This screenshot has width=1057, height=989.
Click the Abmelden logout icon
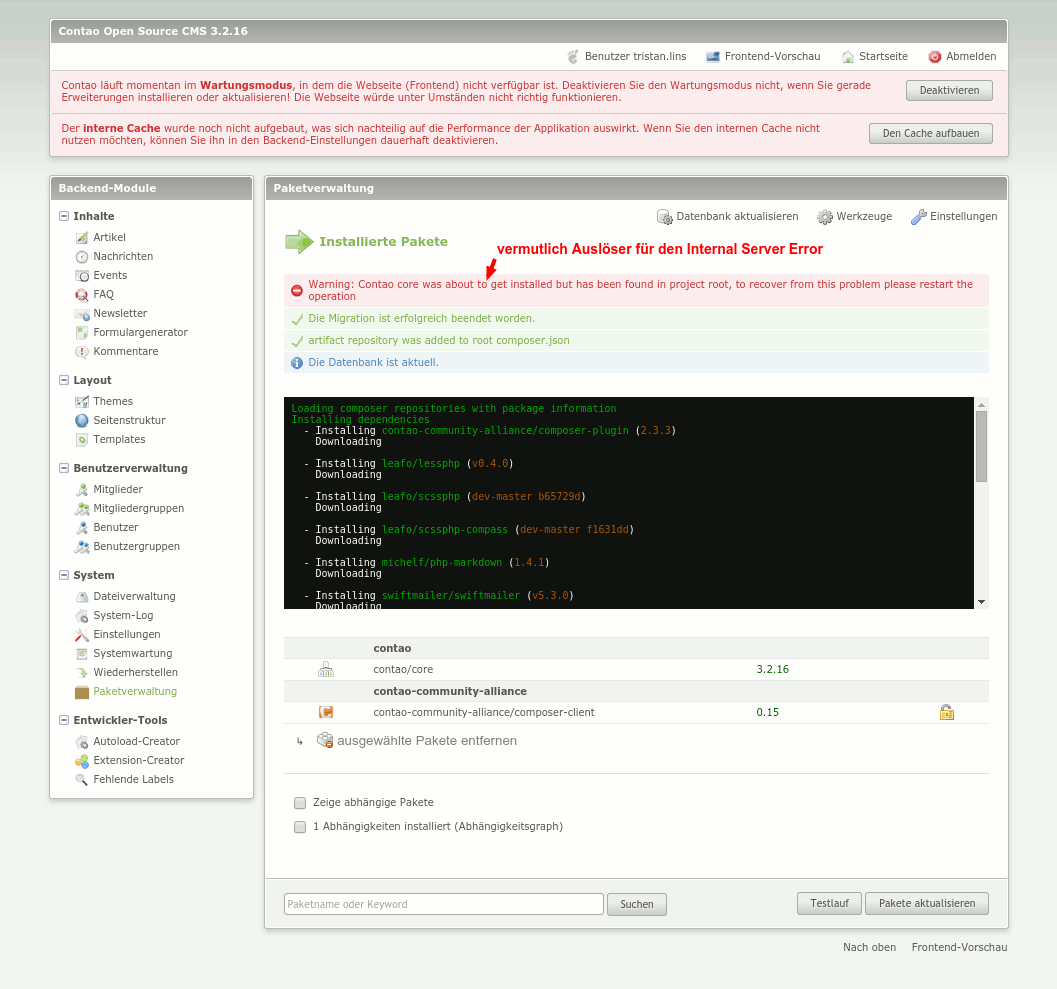(x=934, y=57)
